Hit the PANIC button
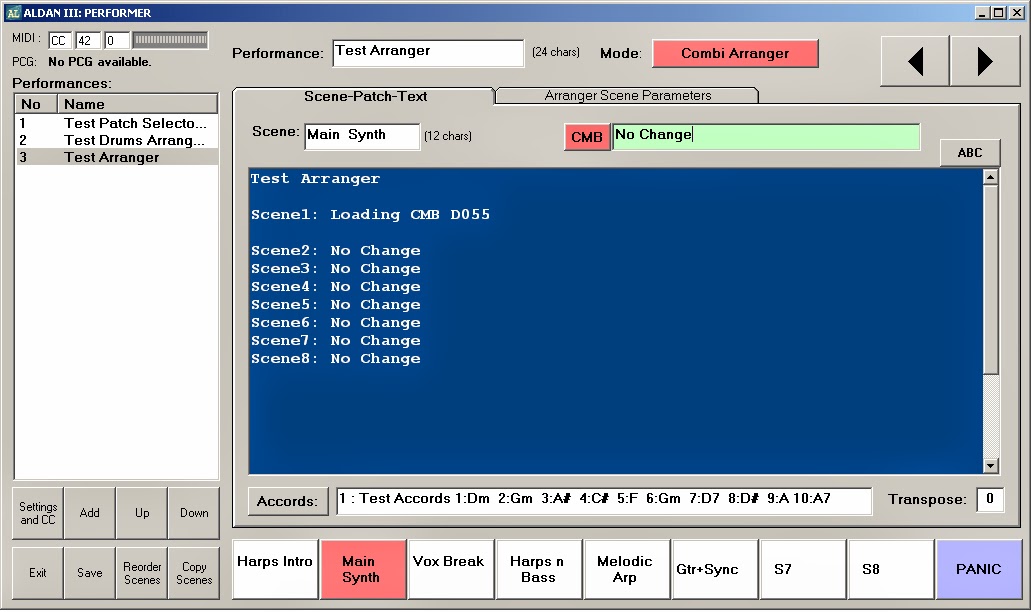Viewport: 1031px width, 612px height. coord(979,569)
